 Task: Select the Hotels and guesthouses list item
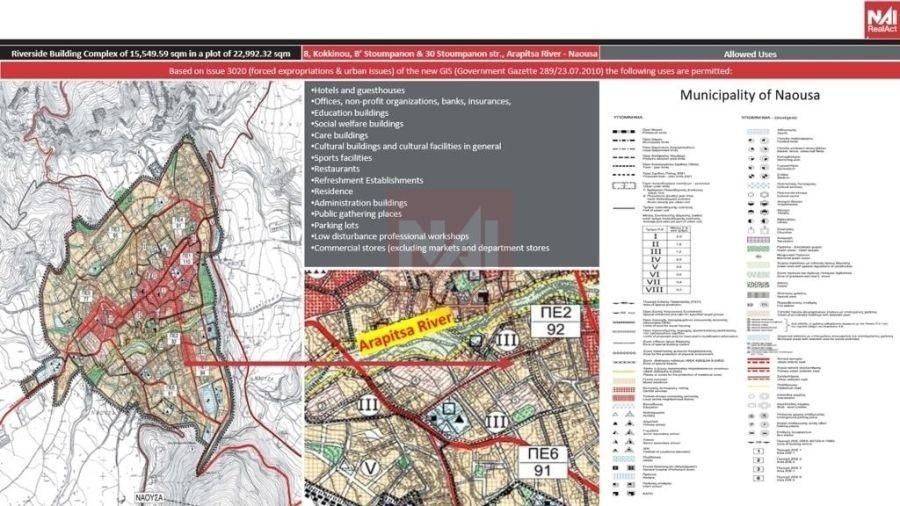coord(359,91)
